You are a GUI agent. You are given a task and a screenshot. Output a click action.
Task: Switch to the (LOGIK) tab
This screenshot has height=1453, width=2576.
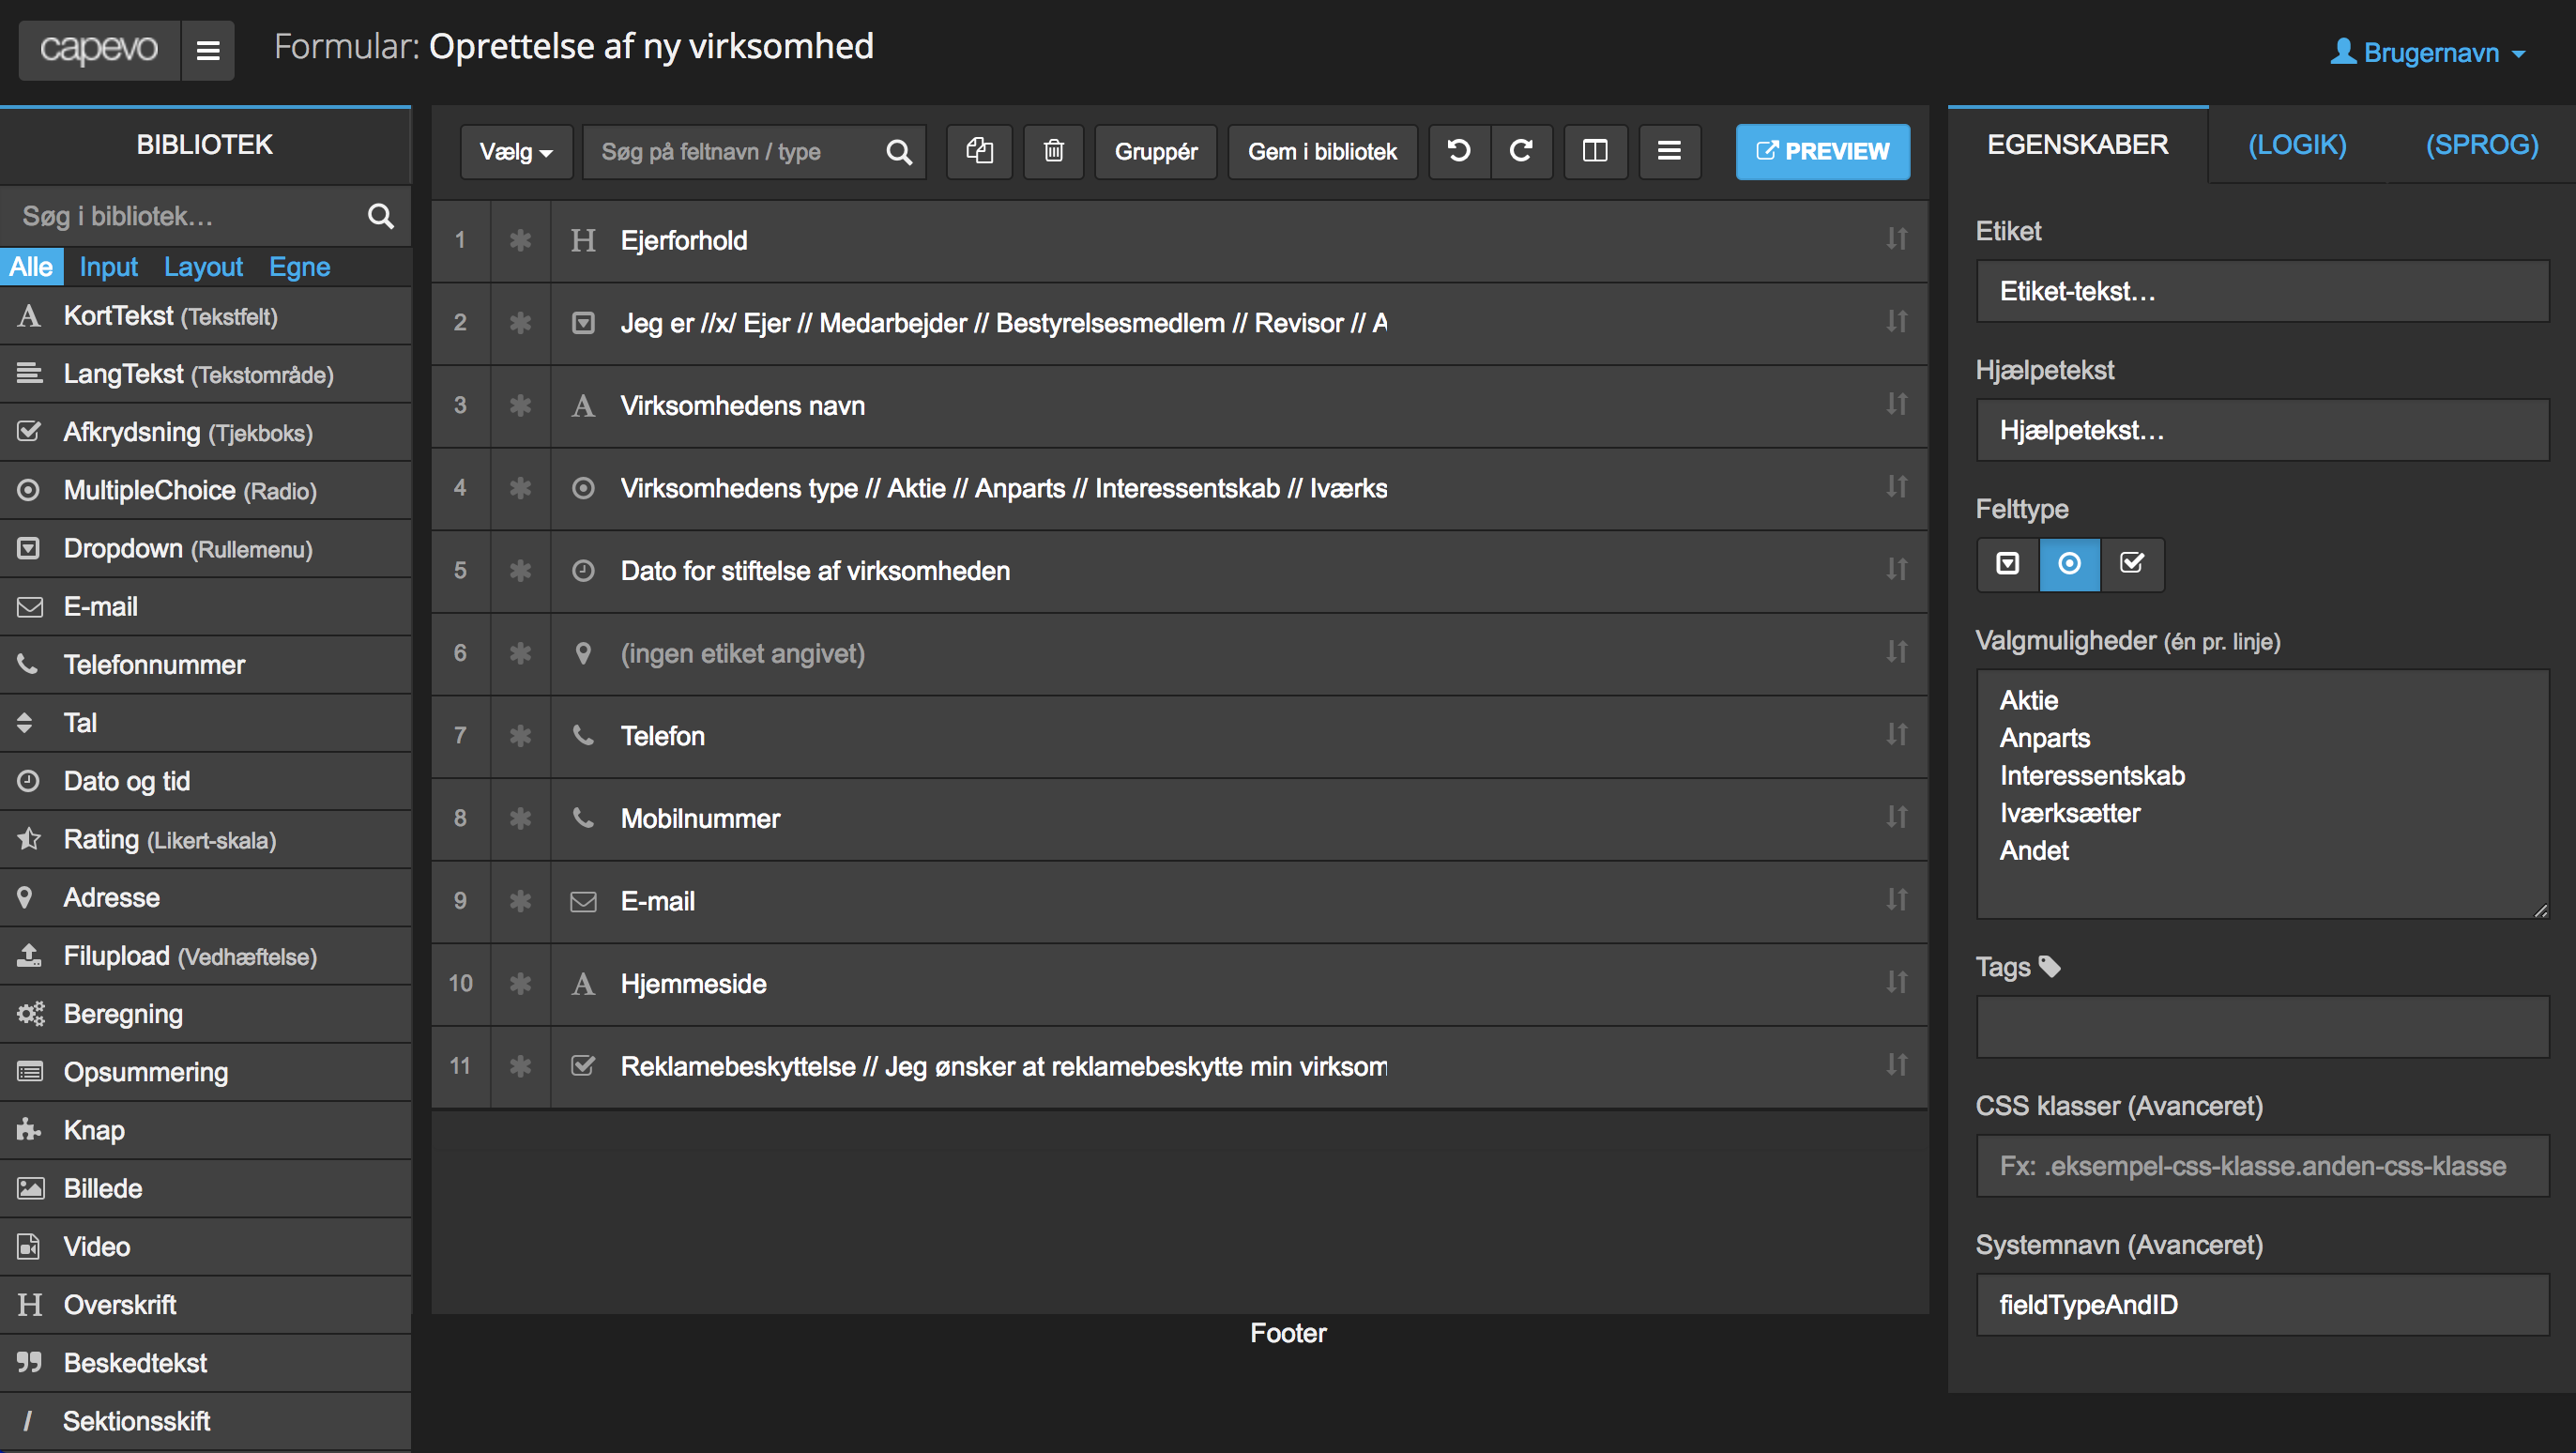pyautogui.click(x=2296, y=145)
